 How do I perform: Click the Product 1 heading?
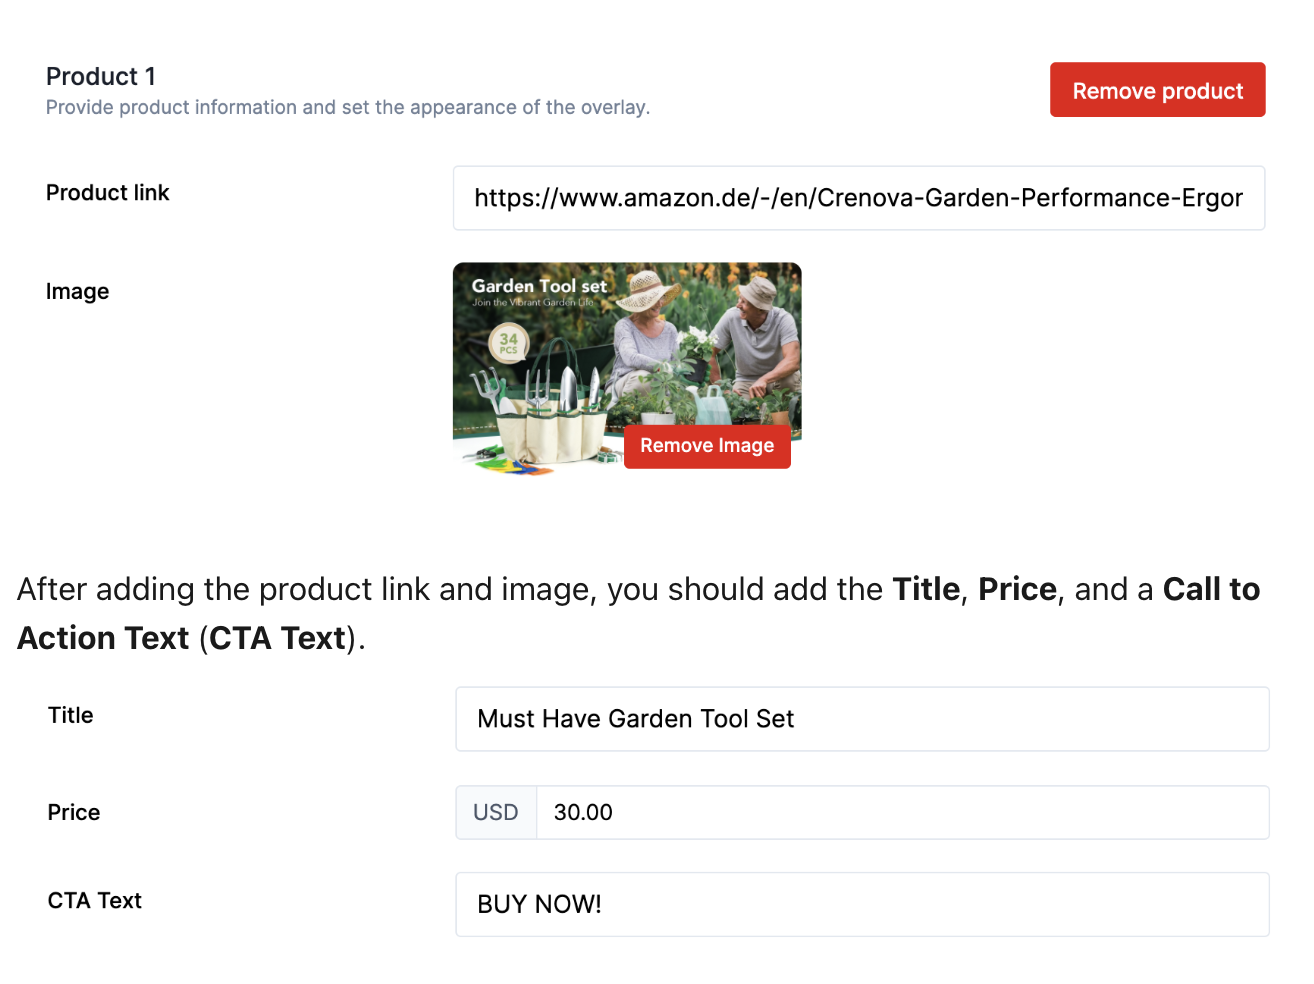[101, 77]
